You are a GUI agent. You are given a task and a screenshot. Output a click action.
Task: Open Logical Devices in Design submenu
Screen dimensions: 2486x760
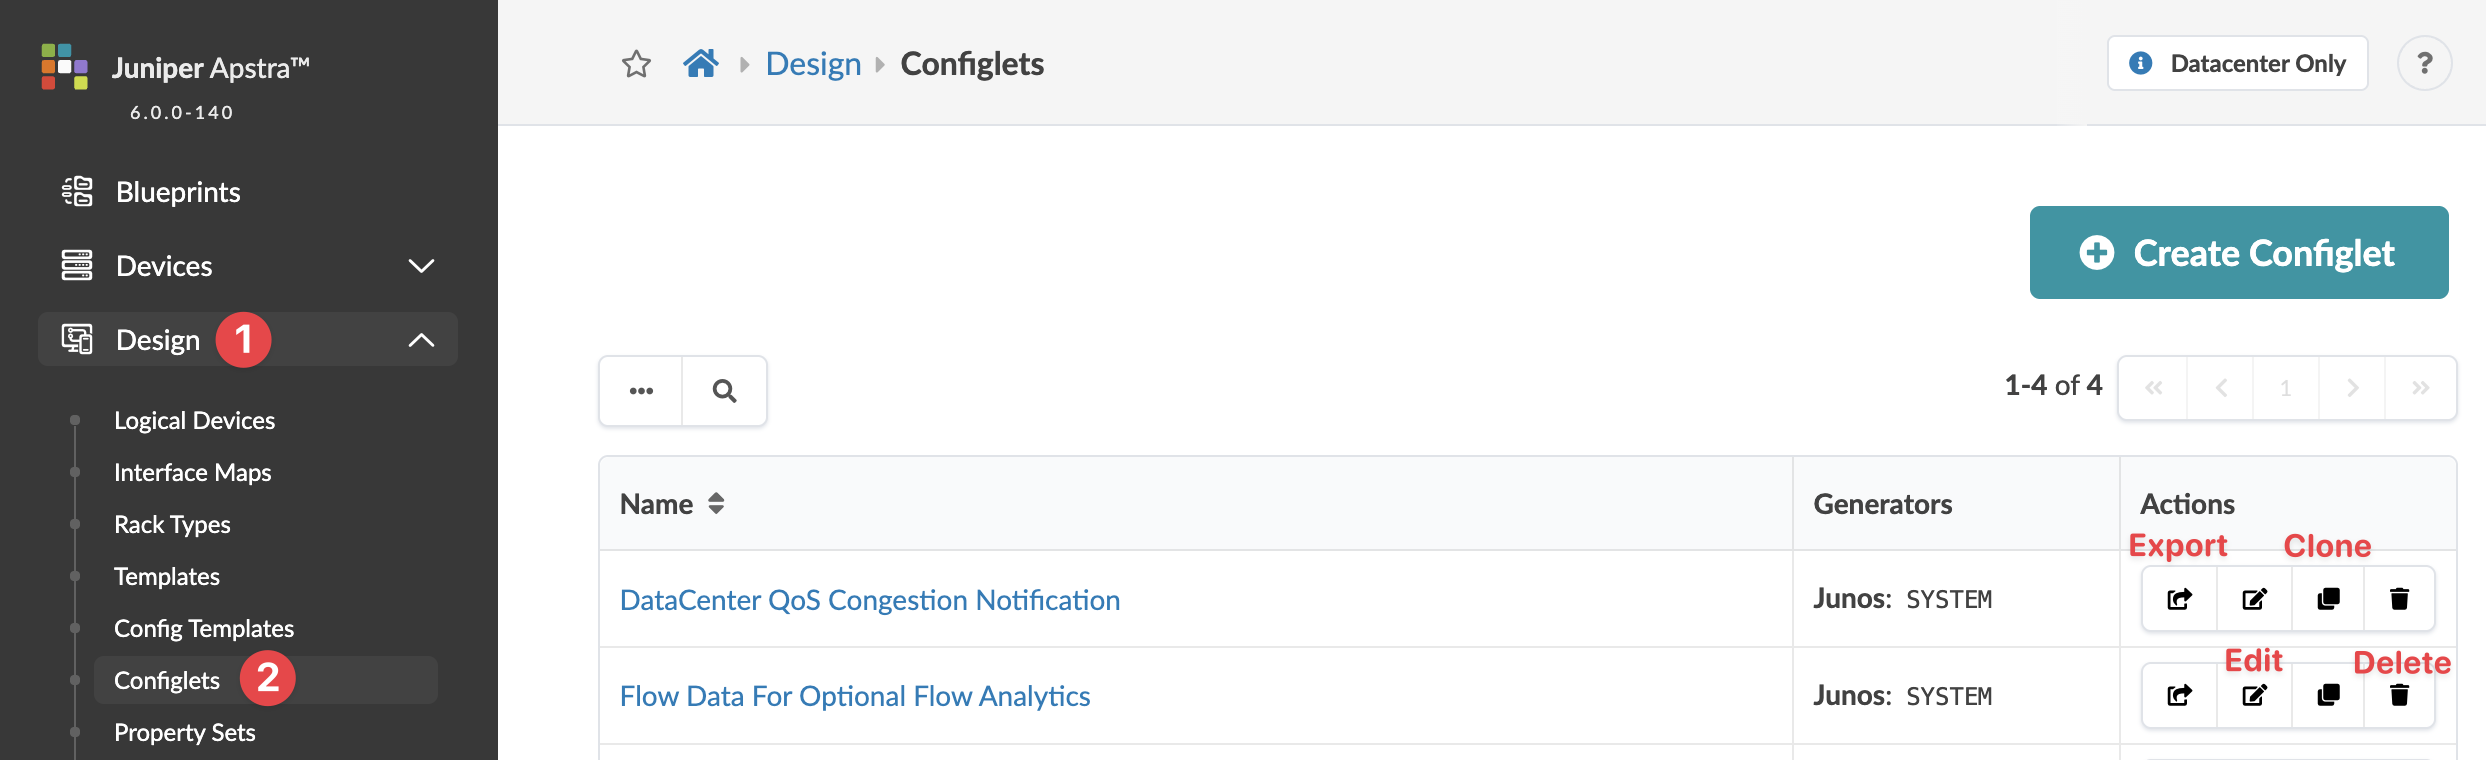pyautogui.click(x=194, y=420)
